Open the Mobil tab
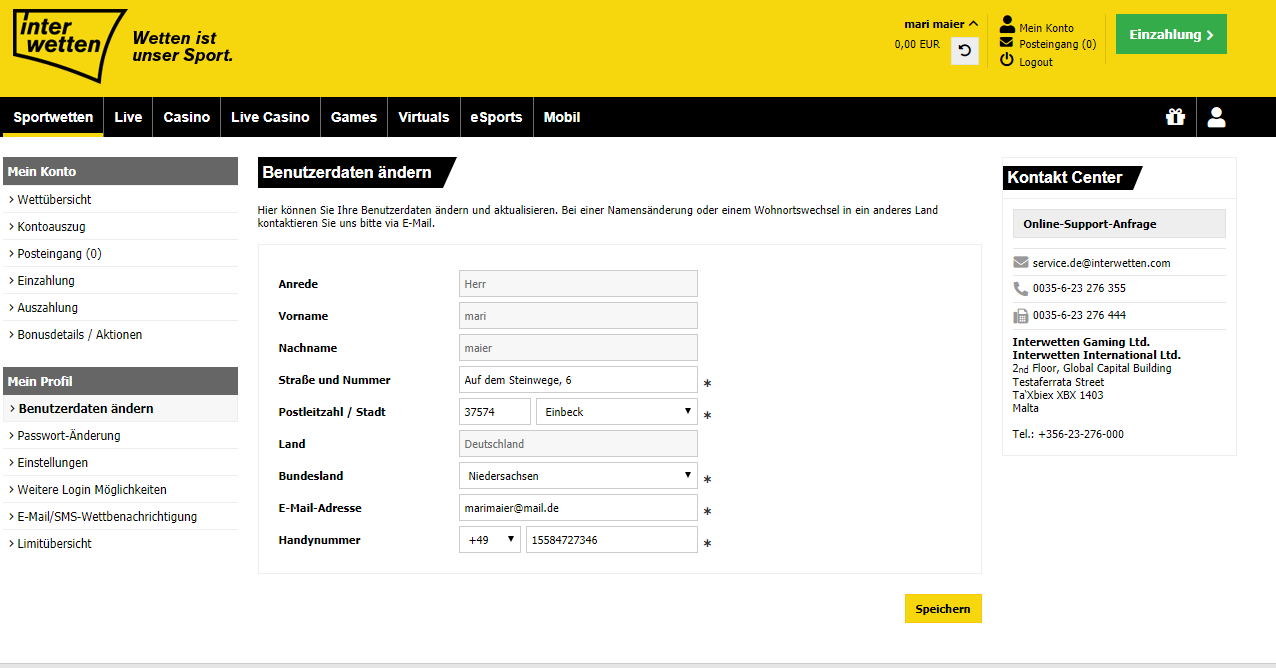Viewport: 1276px width, 668px height. (562, 117)
